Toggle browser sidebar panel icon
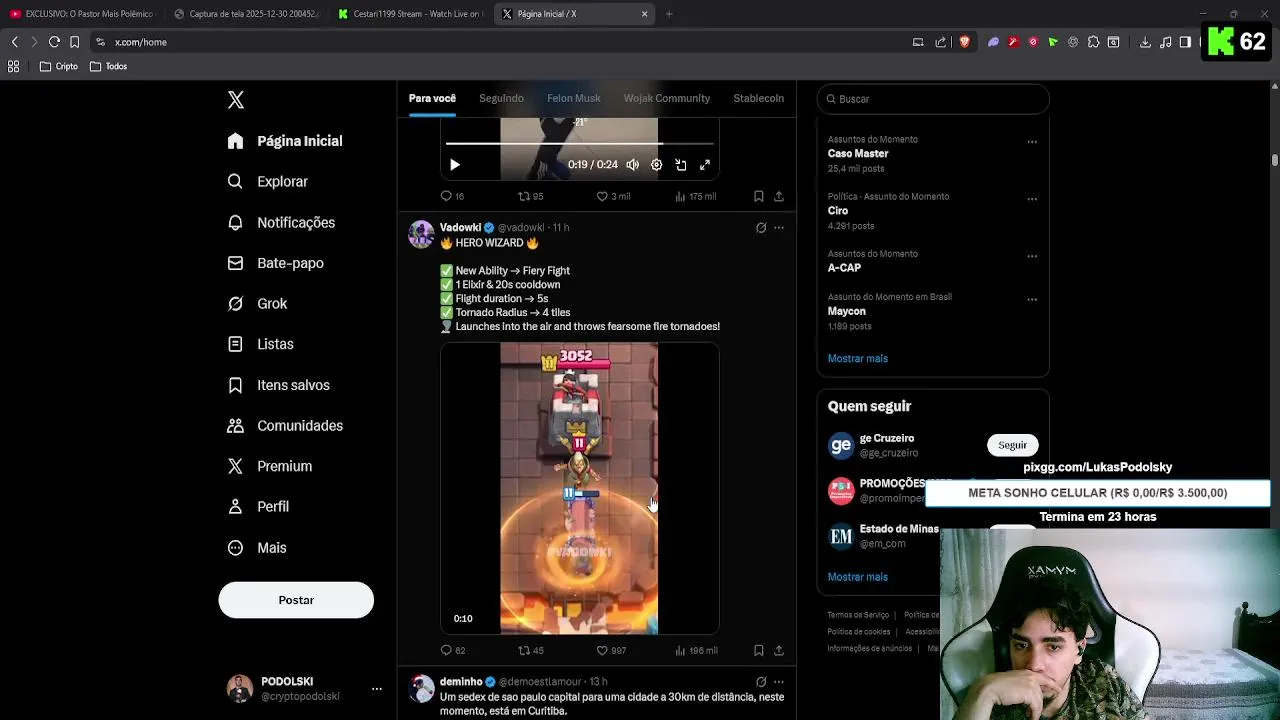This screenshot has height=720, width=1280. [x=1185, y=42]
